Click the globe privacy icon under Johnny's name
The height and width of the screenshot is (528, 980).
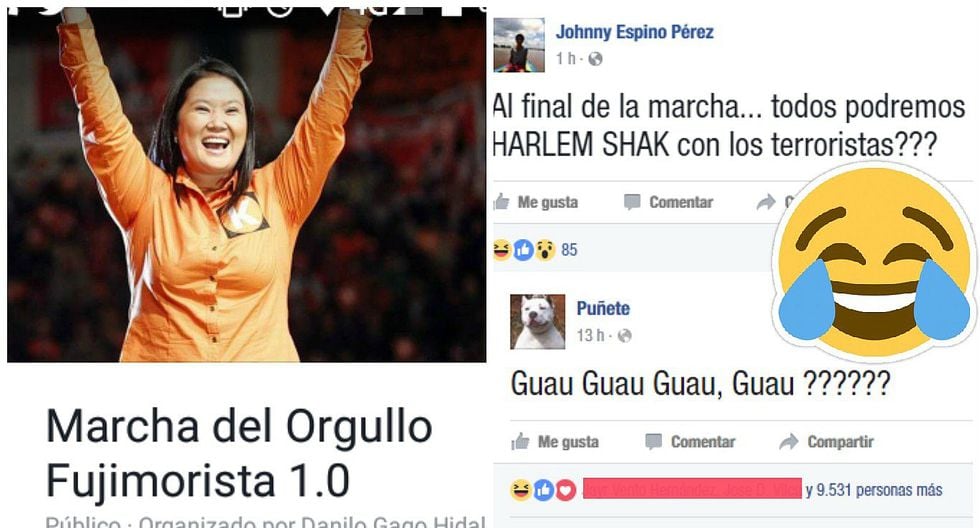[x=595, y=59]
